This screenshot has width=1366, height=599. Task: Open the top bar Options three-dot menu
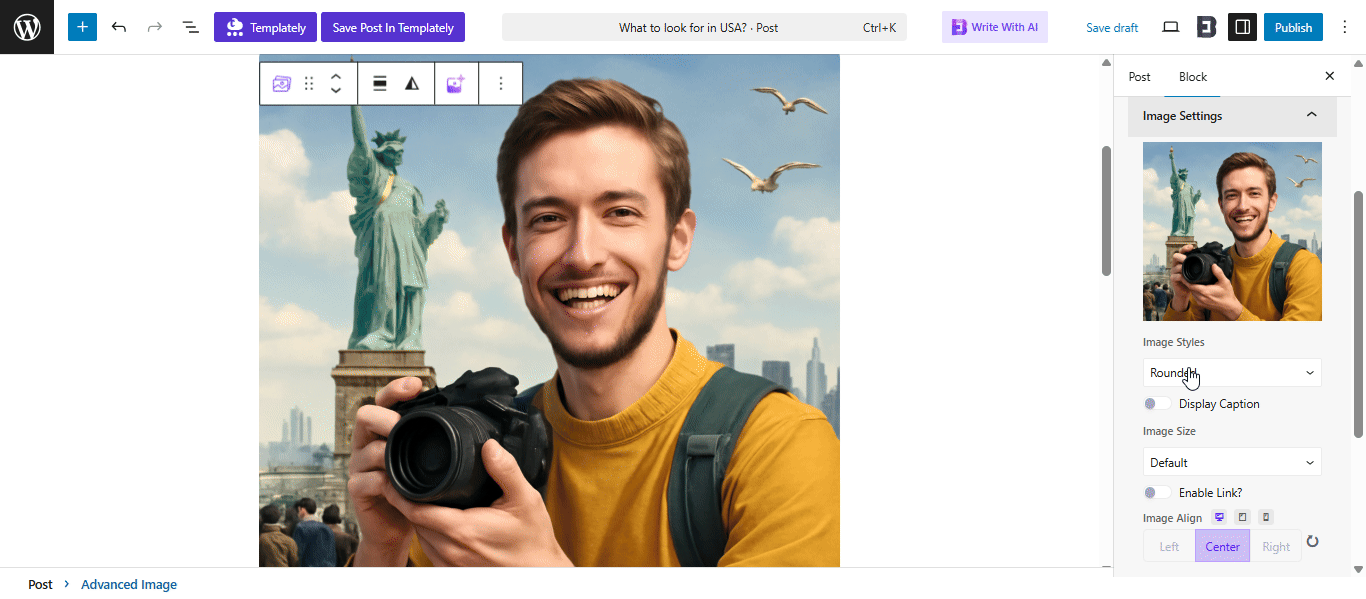pos(1345,27)
